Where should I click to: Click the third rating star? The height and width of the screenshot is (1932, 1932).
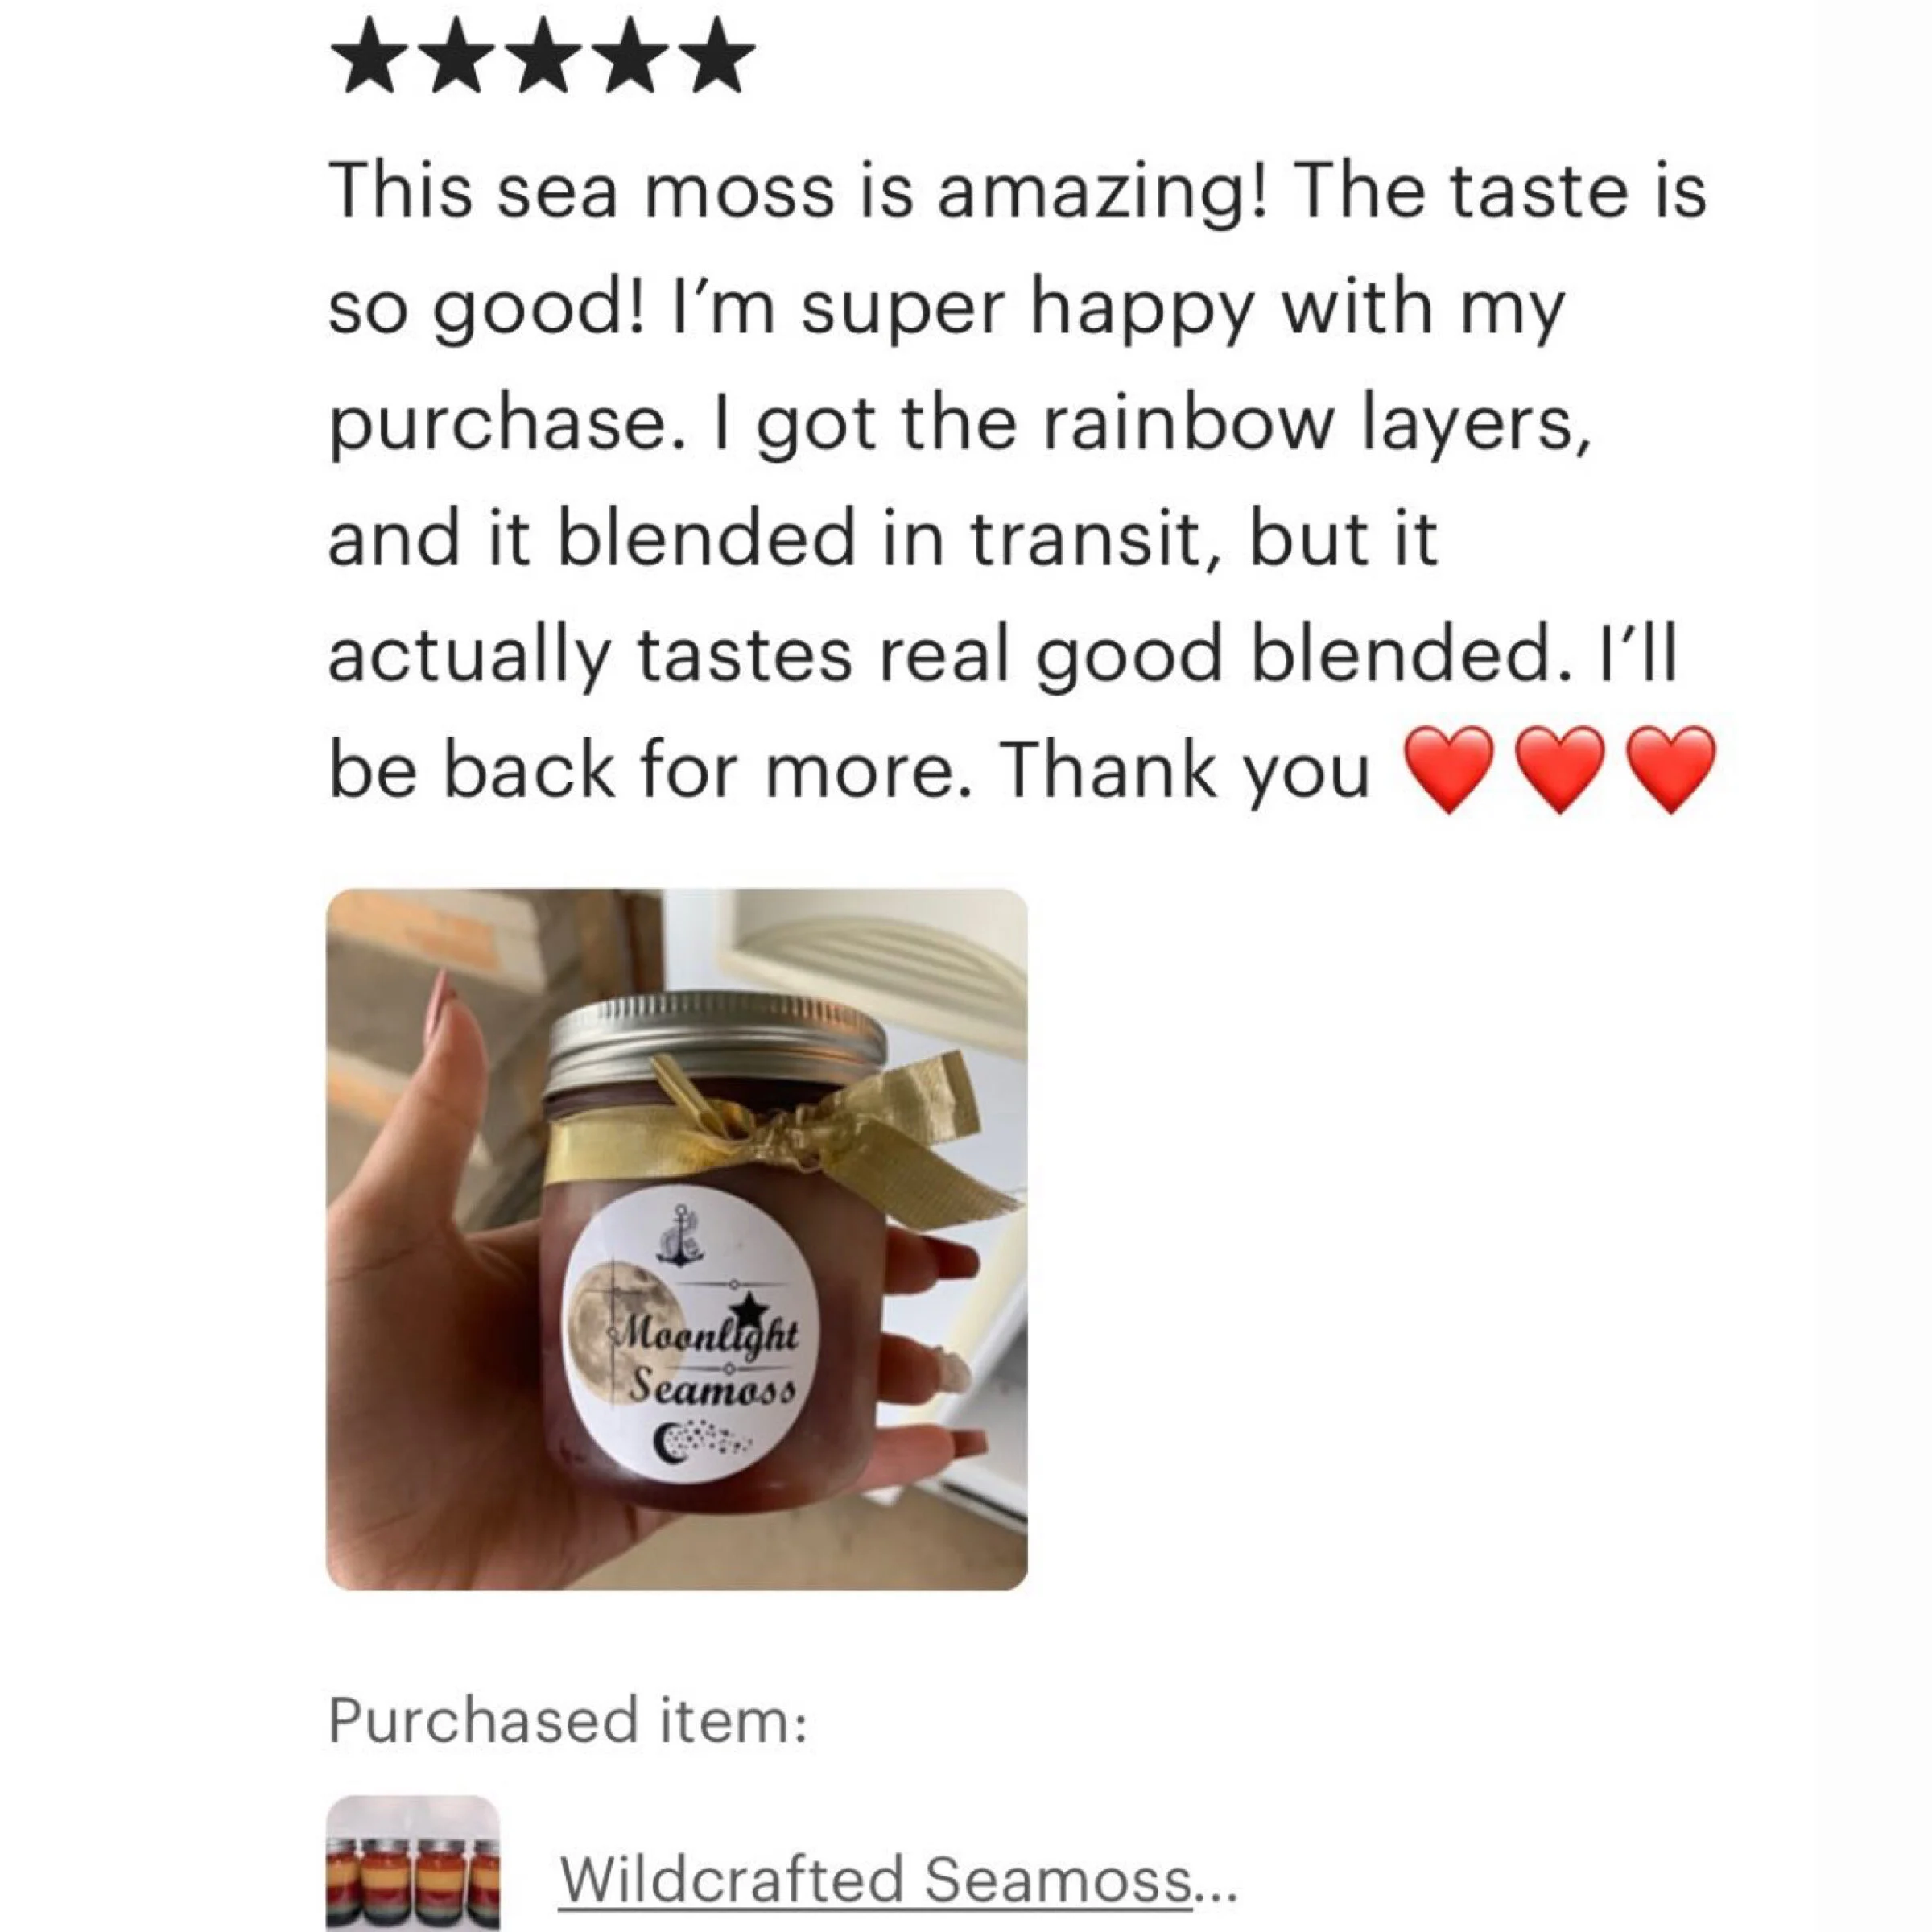542,55
